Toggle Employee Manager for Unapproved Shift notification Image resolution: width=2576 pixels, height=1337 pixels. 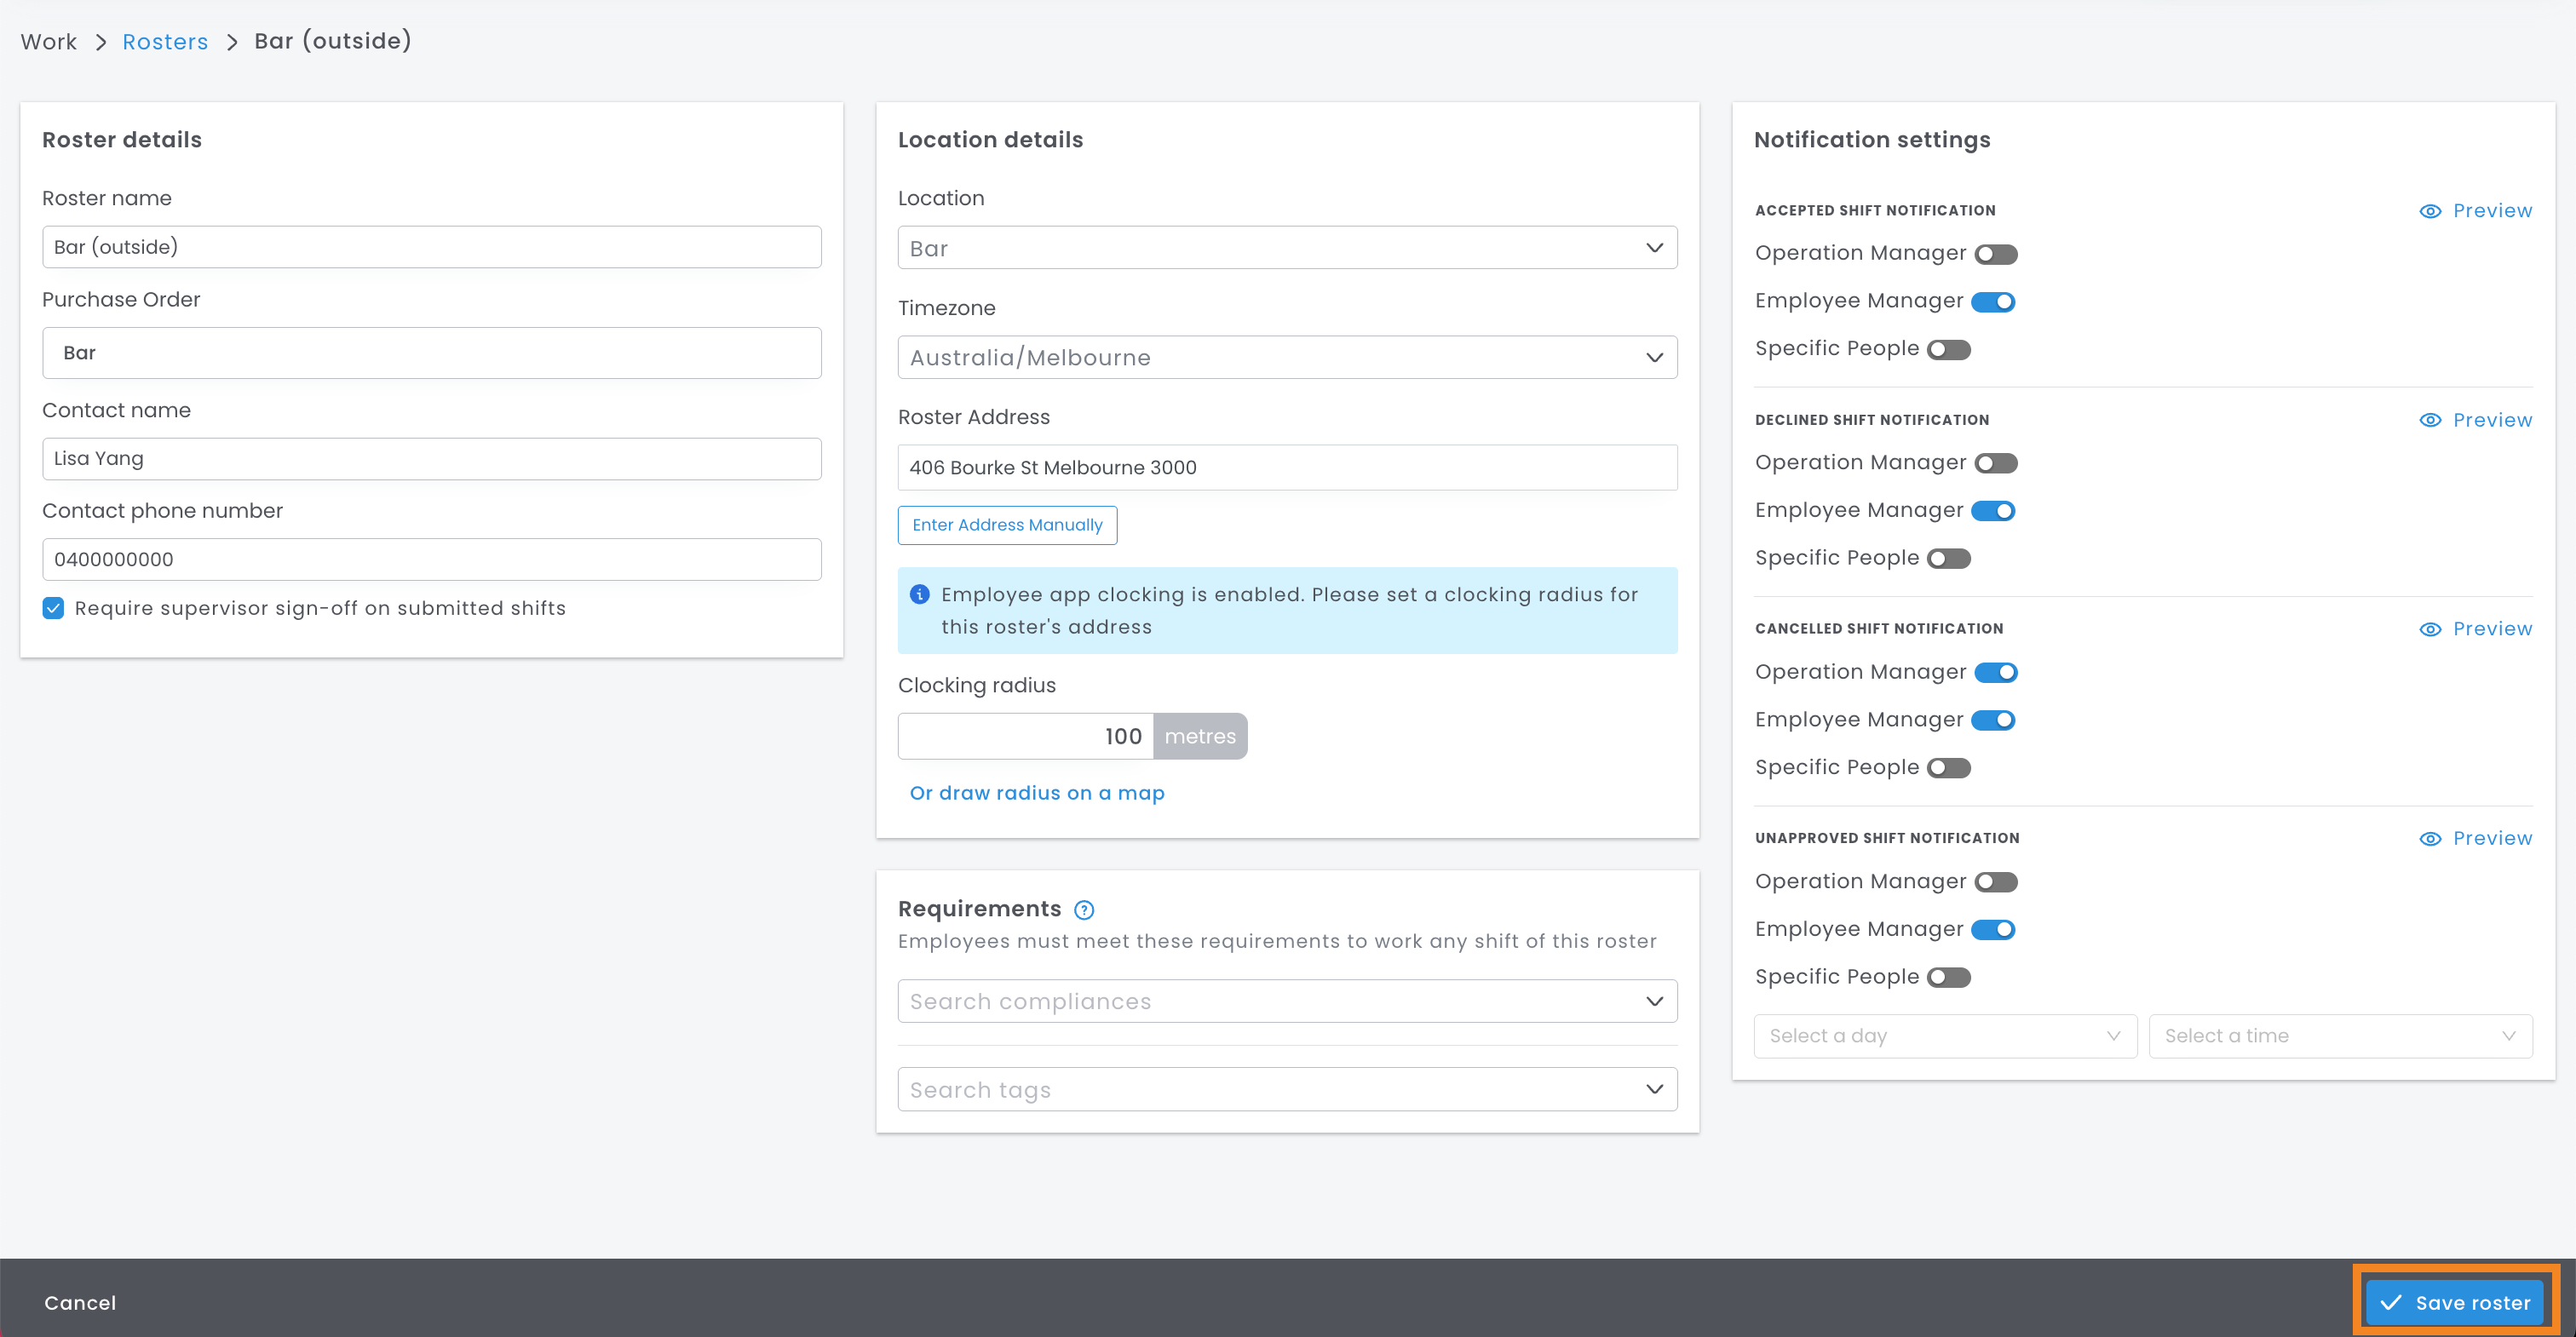coord(1993,930)
